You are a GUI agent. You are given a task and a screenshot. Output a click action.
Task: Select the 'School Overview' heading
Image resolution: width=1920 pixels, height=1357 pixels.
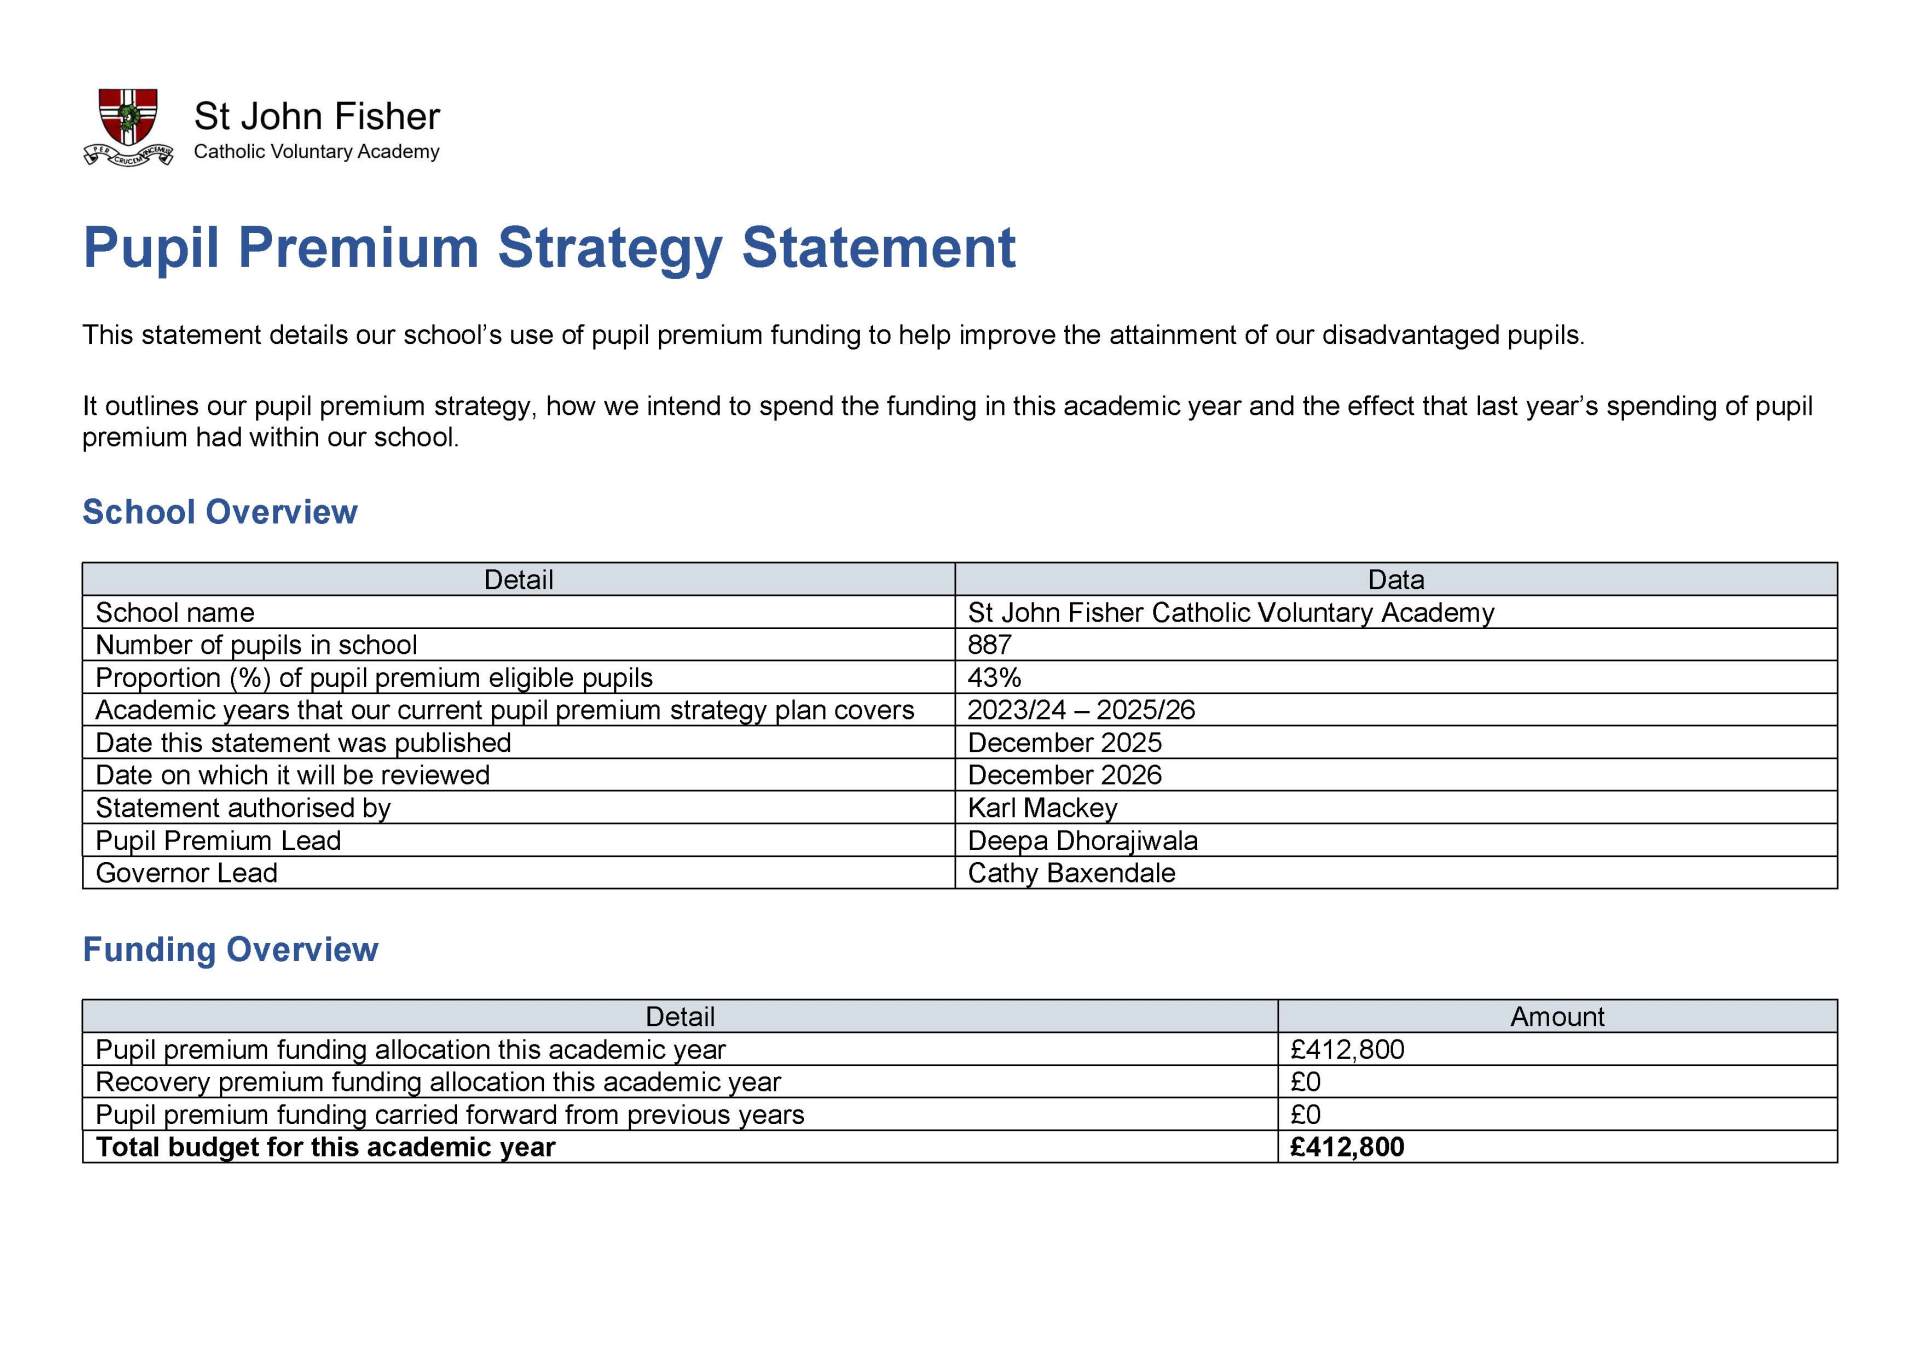click(x=219, y=512)
